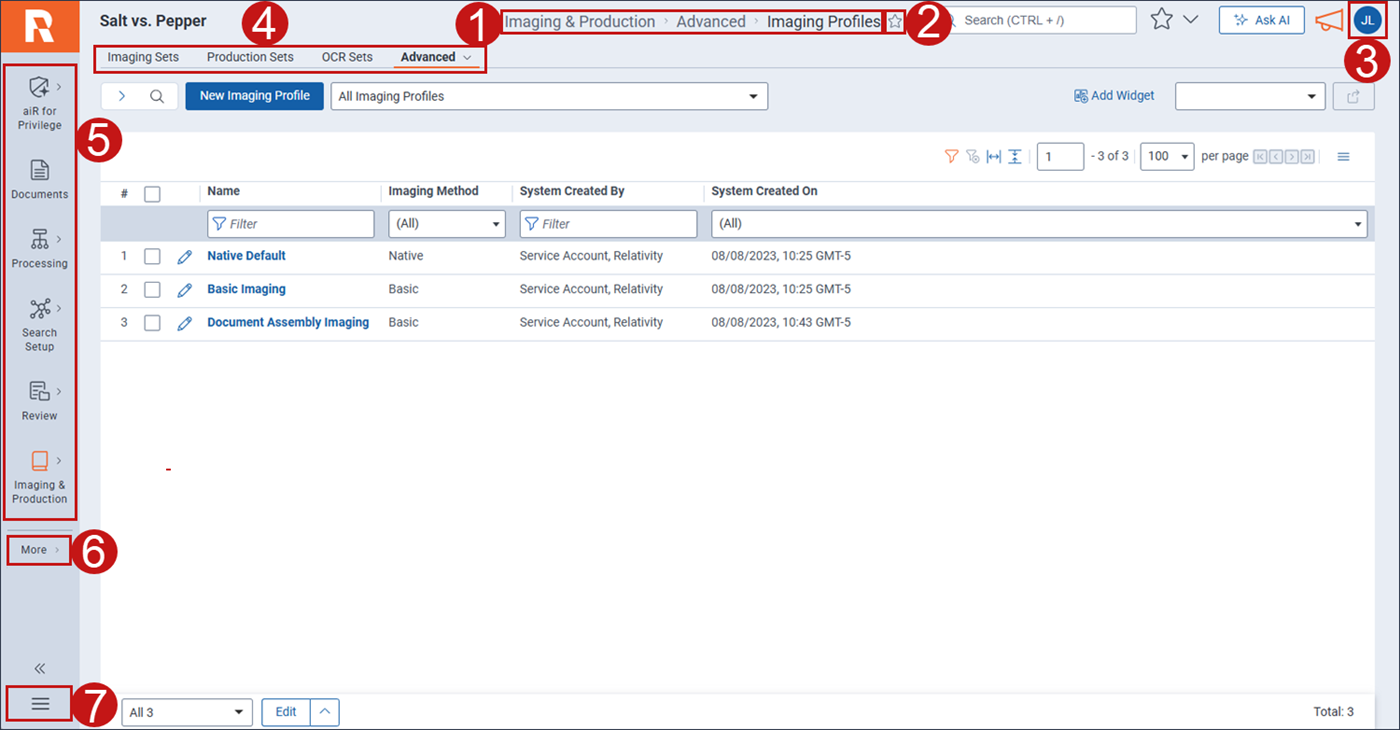1400x730 pixels.
Task: Switch to the OCR Sets tab
Action: point(347,57)
